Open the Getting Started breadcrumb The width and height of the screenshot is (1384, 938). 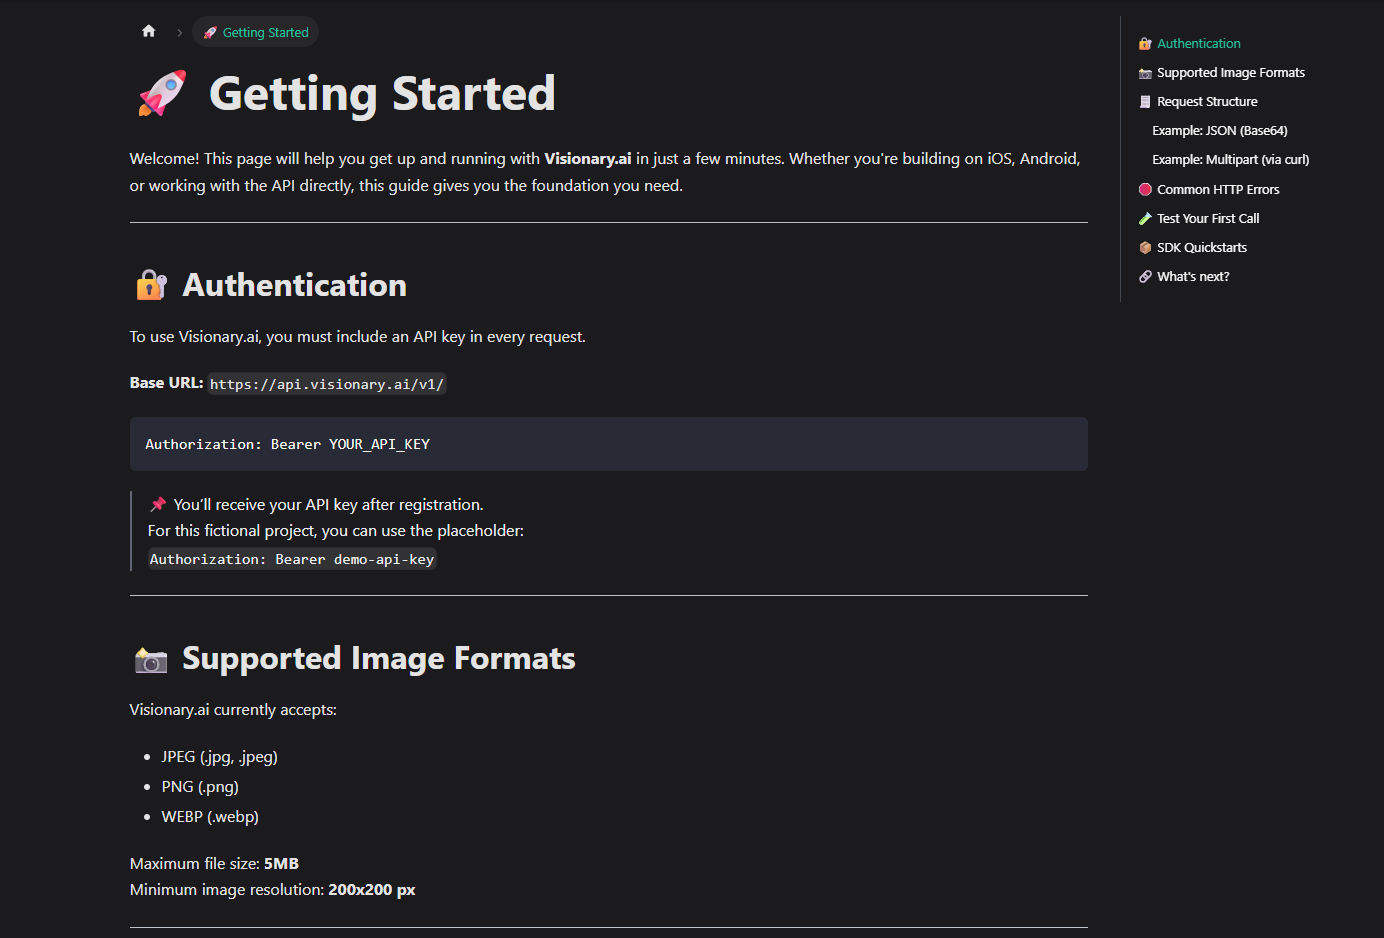coord(255,32)
